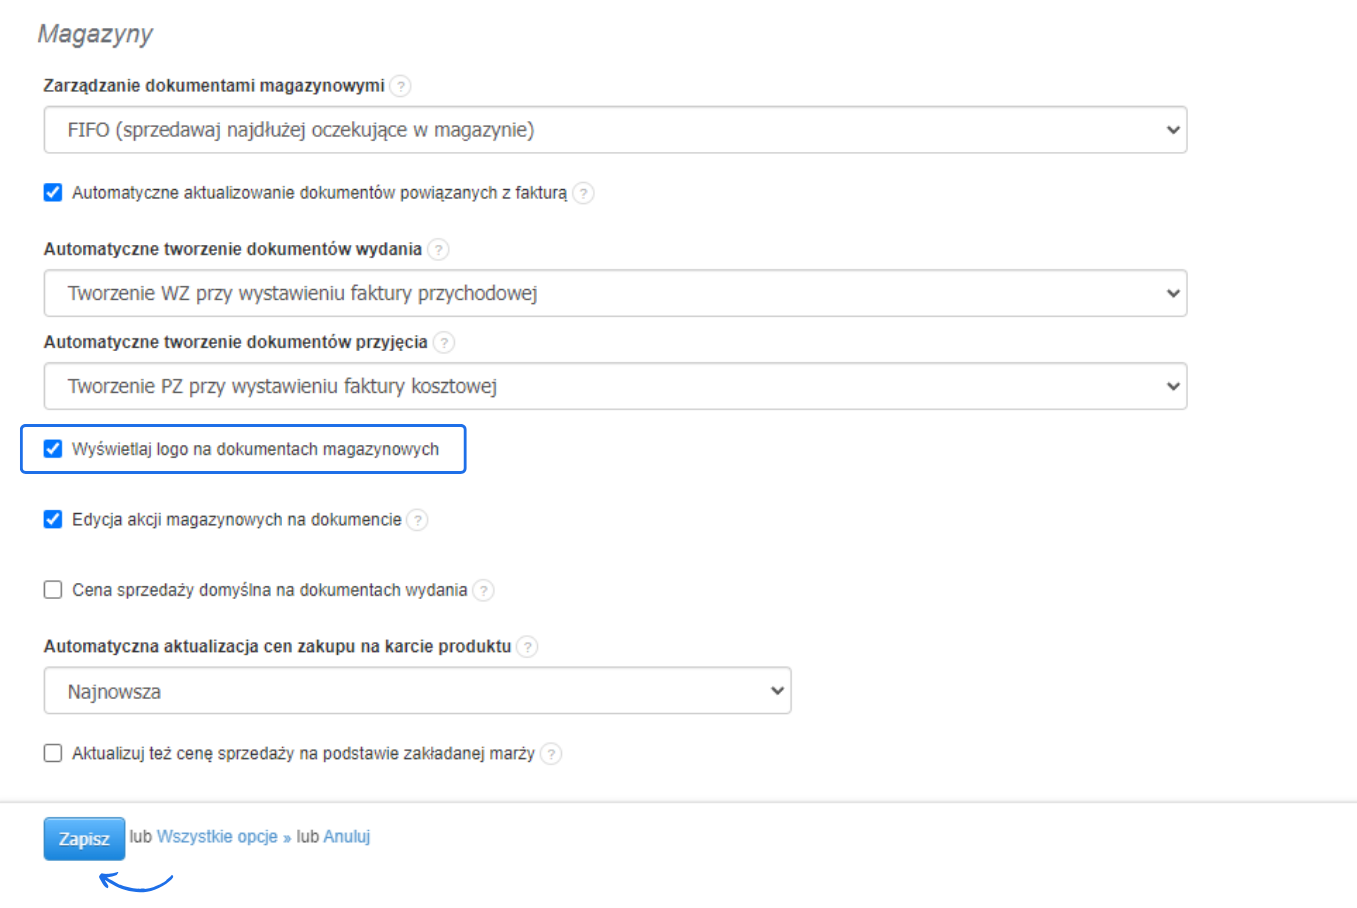Open the FIFO warehouse management dropdown
This screenshot has width=1357, height=908.
(615, 130)
